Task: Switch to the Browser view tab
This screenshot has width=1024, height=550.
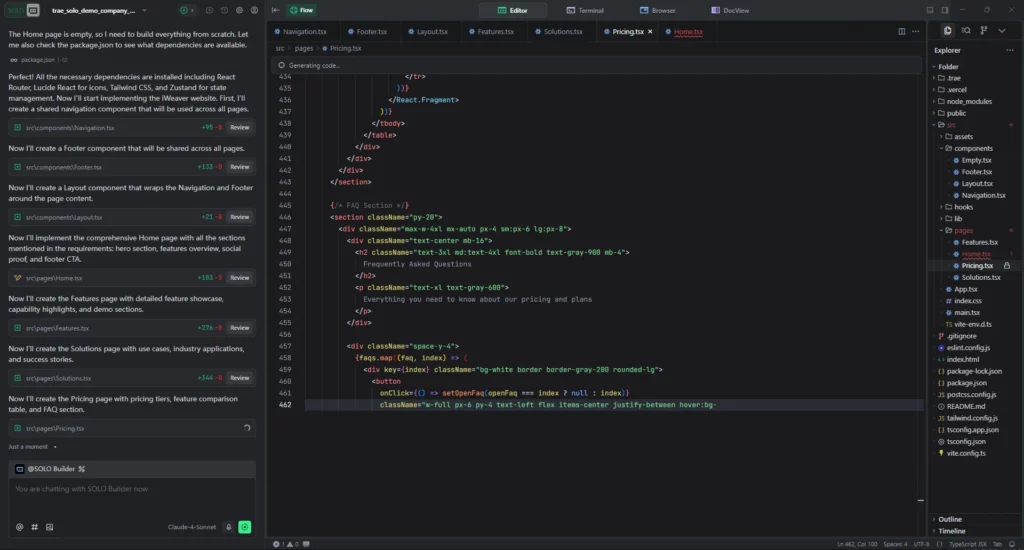Action: pyautogui.click(x=658, y=10)
